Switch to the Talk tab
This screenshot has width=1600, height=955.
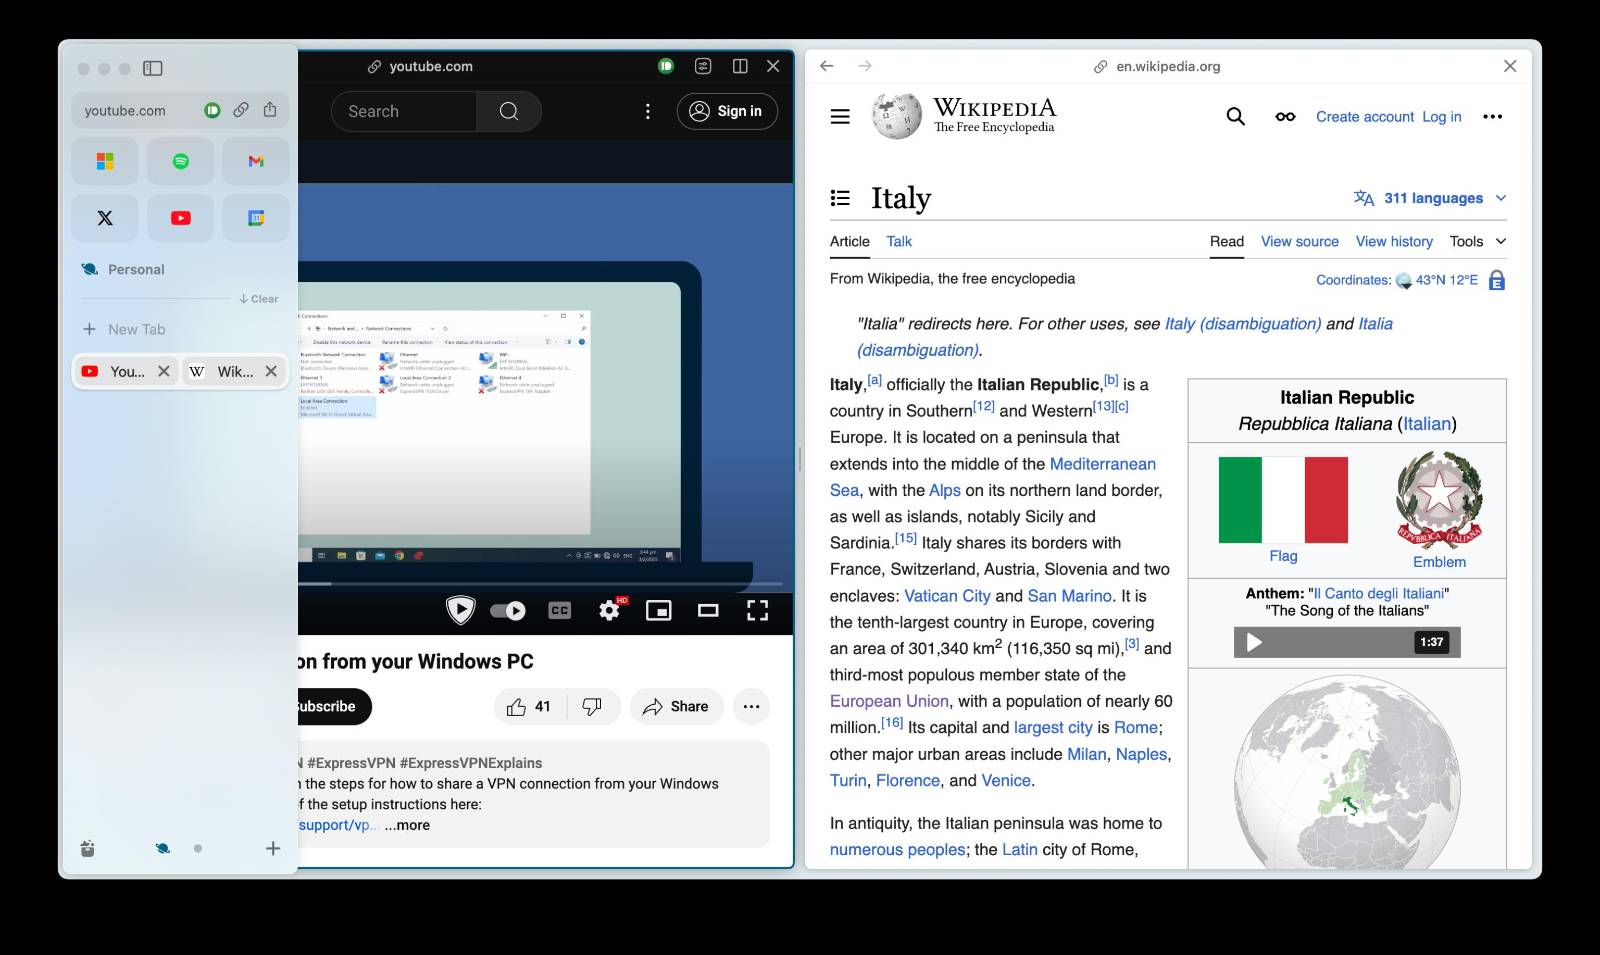(899, 241)
